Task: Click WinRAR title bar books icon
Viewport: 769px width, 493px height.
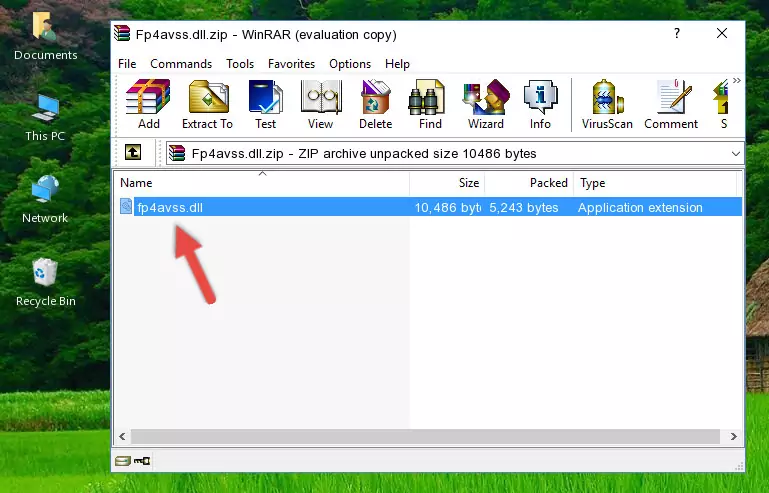Action: [x=122, y=34]
